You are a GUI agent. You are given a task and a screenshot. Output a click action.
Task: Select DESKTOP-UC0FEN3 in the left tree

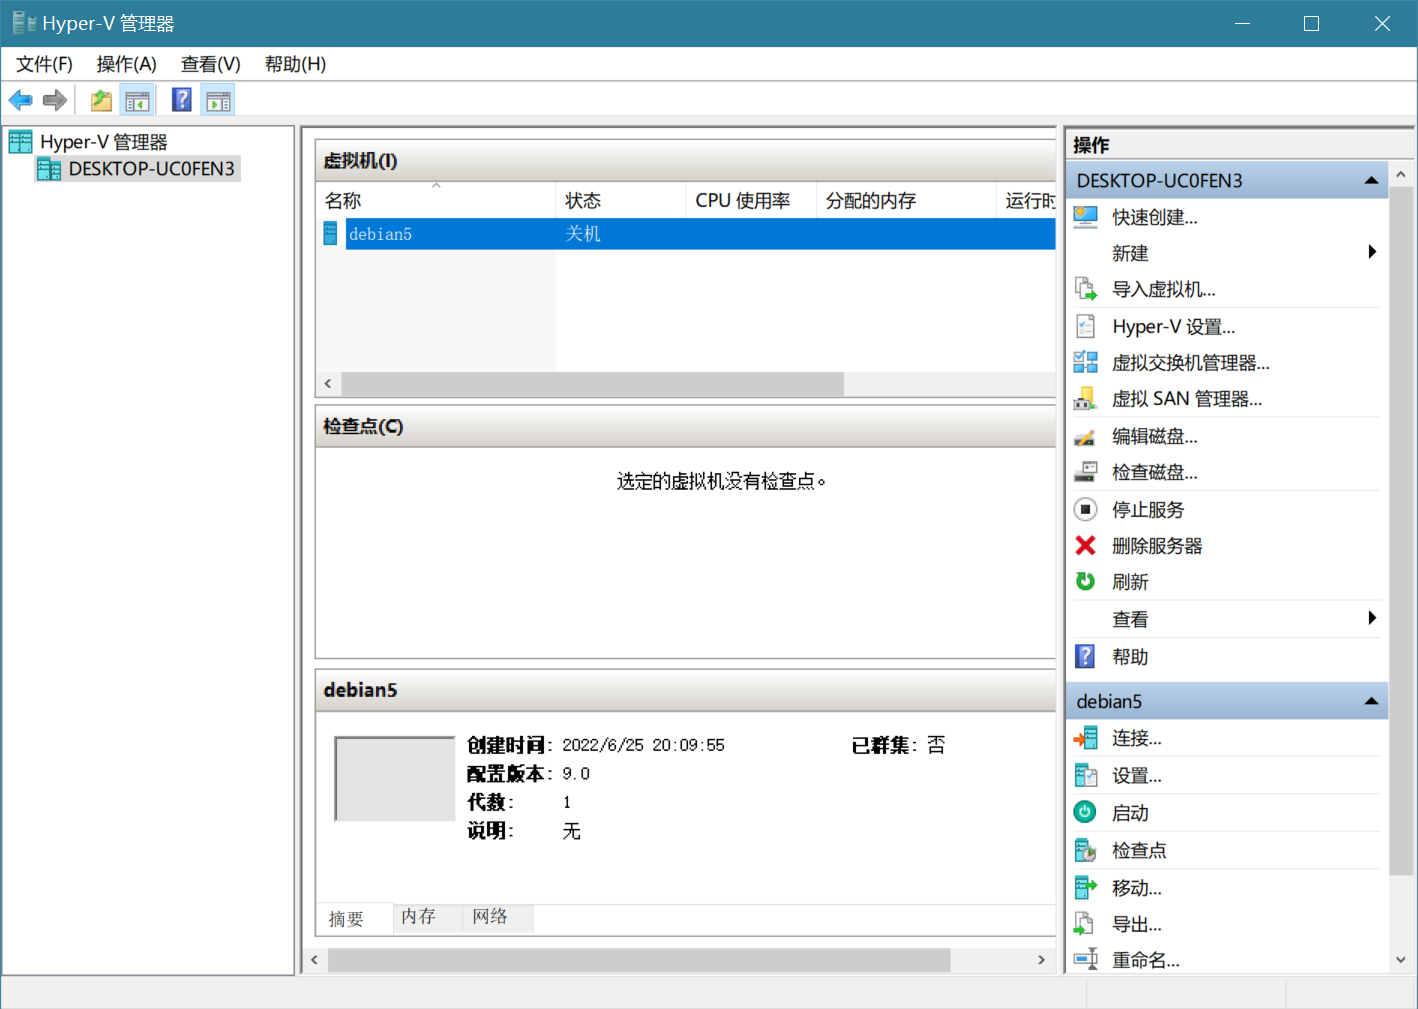(151, 169)
